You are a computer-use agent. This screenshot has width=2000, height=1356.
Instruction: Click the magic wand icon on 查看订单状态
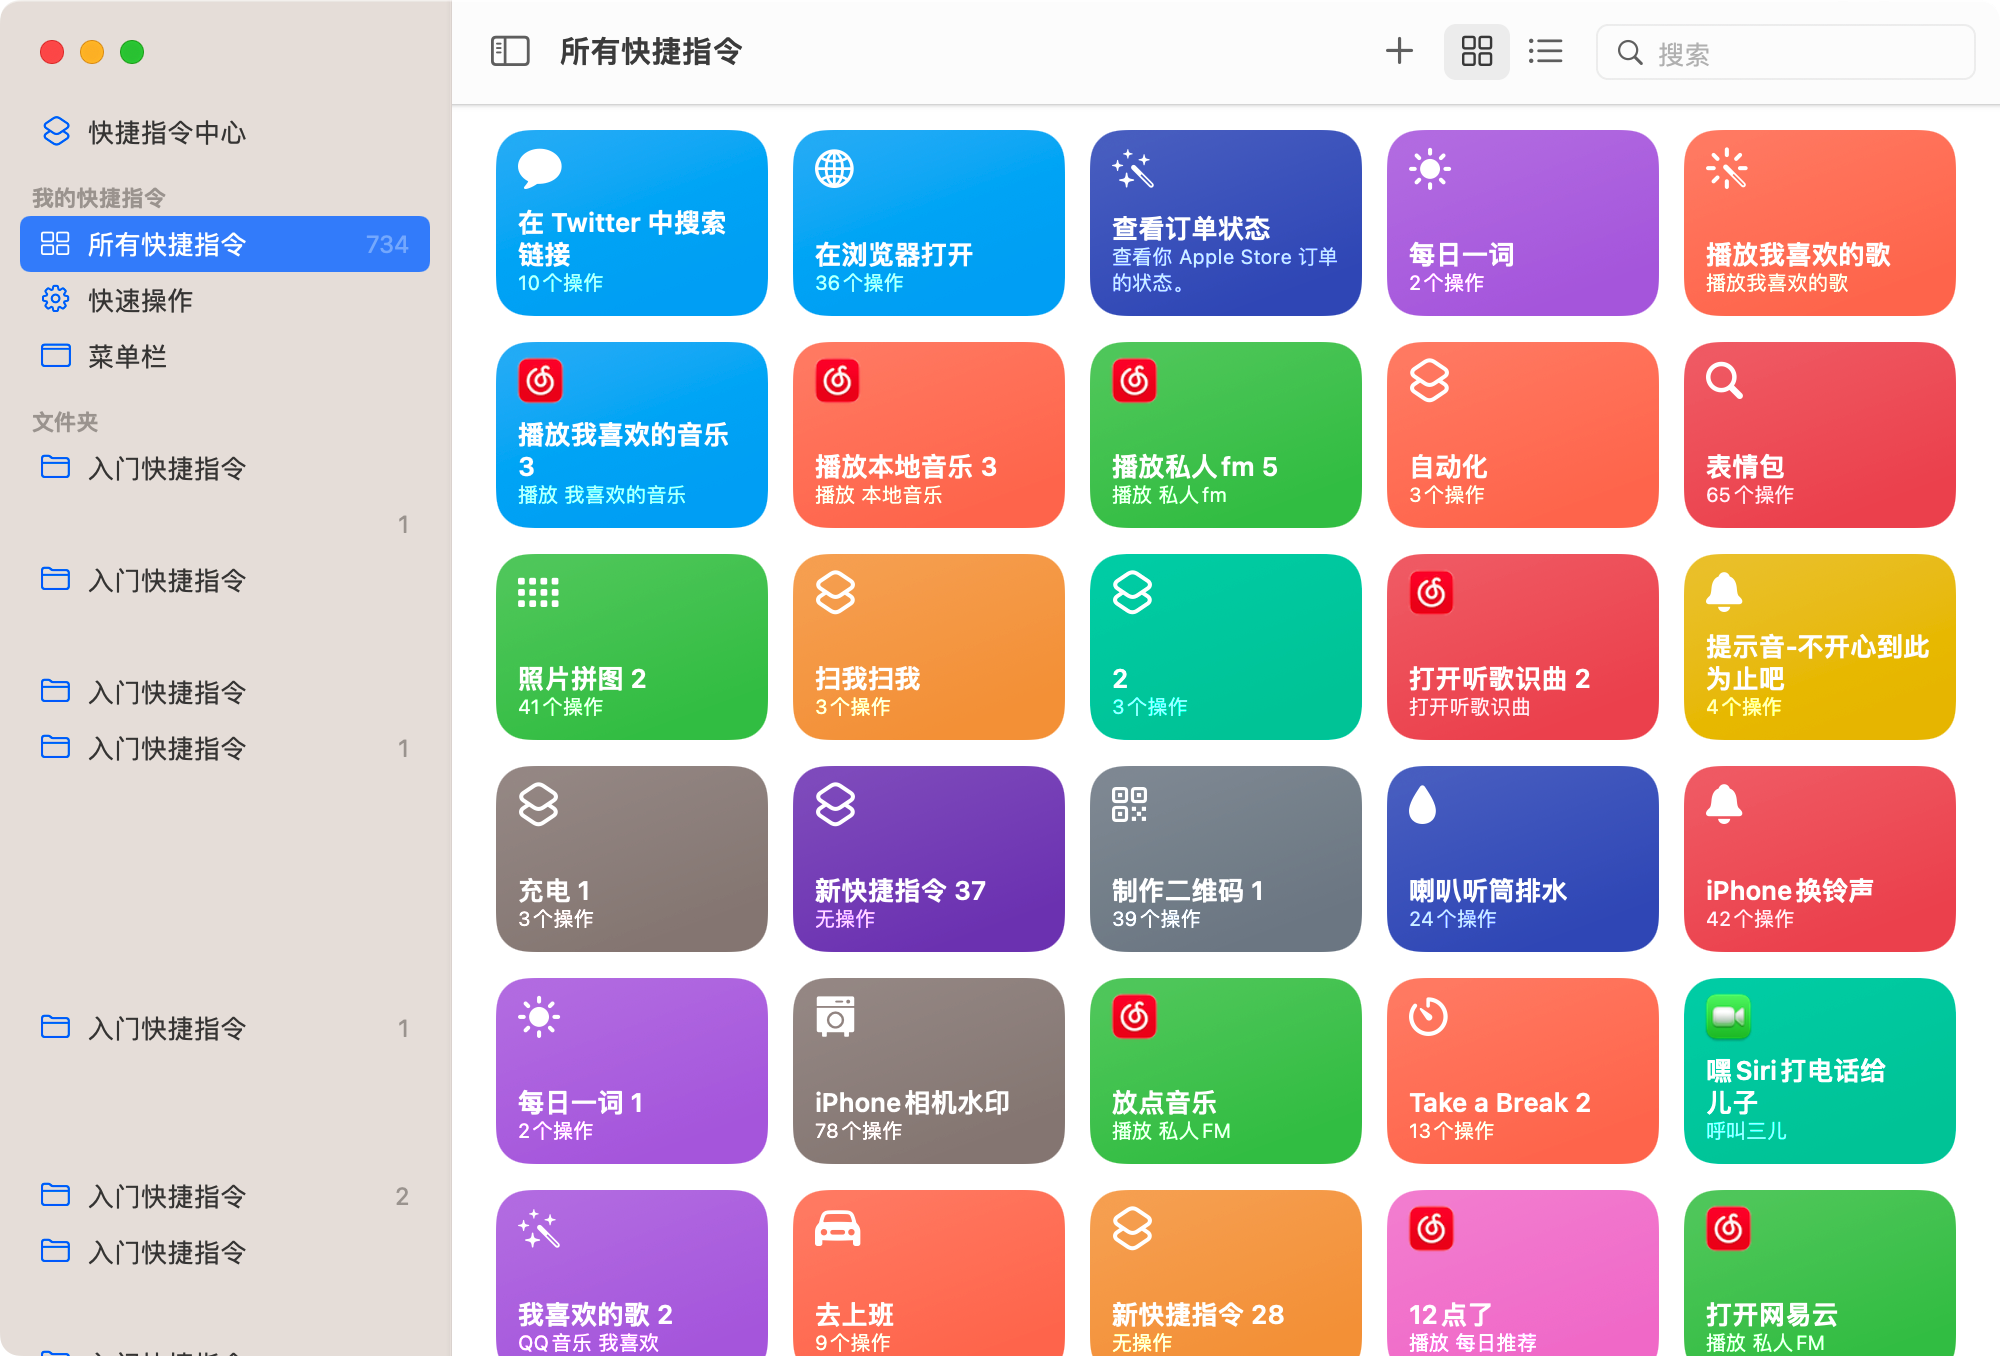click(x=1132, y=169)
